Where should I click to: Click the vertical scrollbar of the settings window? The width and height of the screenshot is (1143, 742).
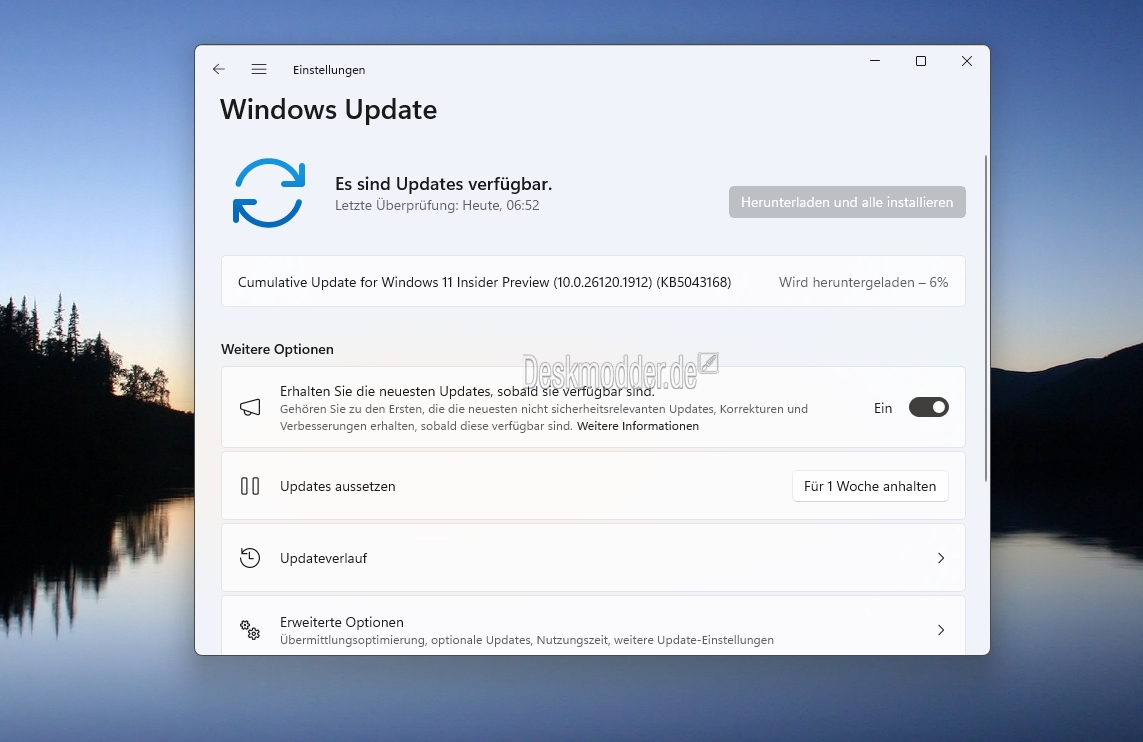tap(986, 318)
